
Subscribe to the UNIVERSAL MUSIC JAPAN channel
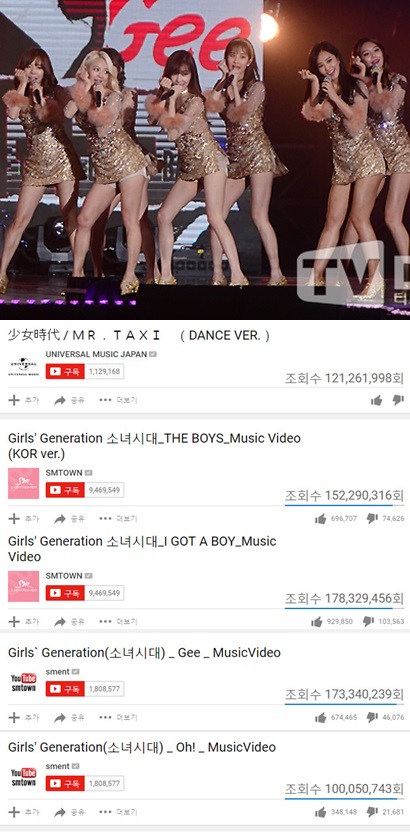pyautogui.click(x=65, y=371)
